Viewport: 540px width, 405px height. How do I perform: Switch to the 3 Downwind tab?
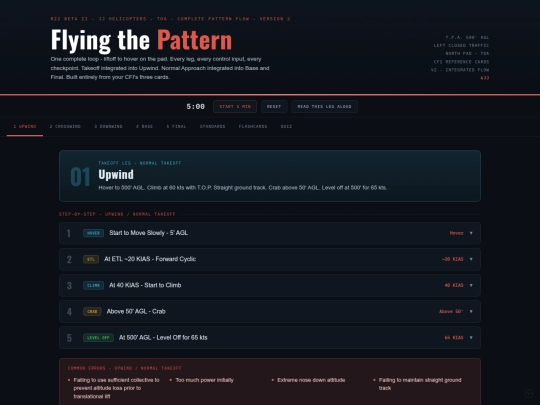coord(108,127)
